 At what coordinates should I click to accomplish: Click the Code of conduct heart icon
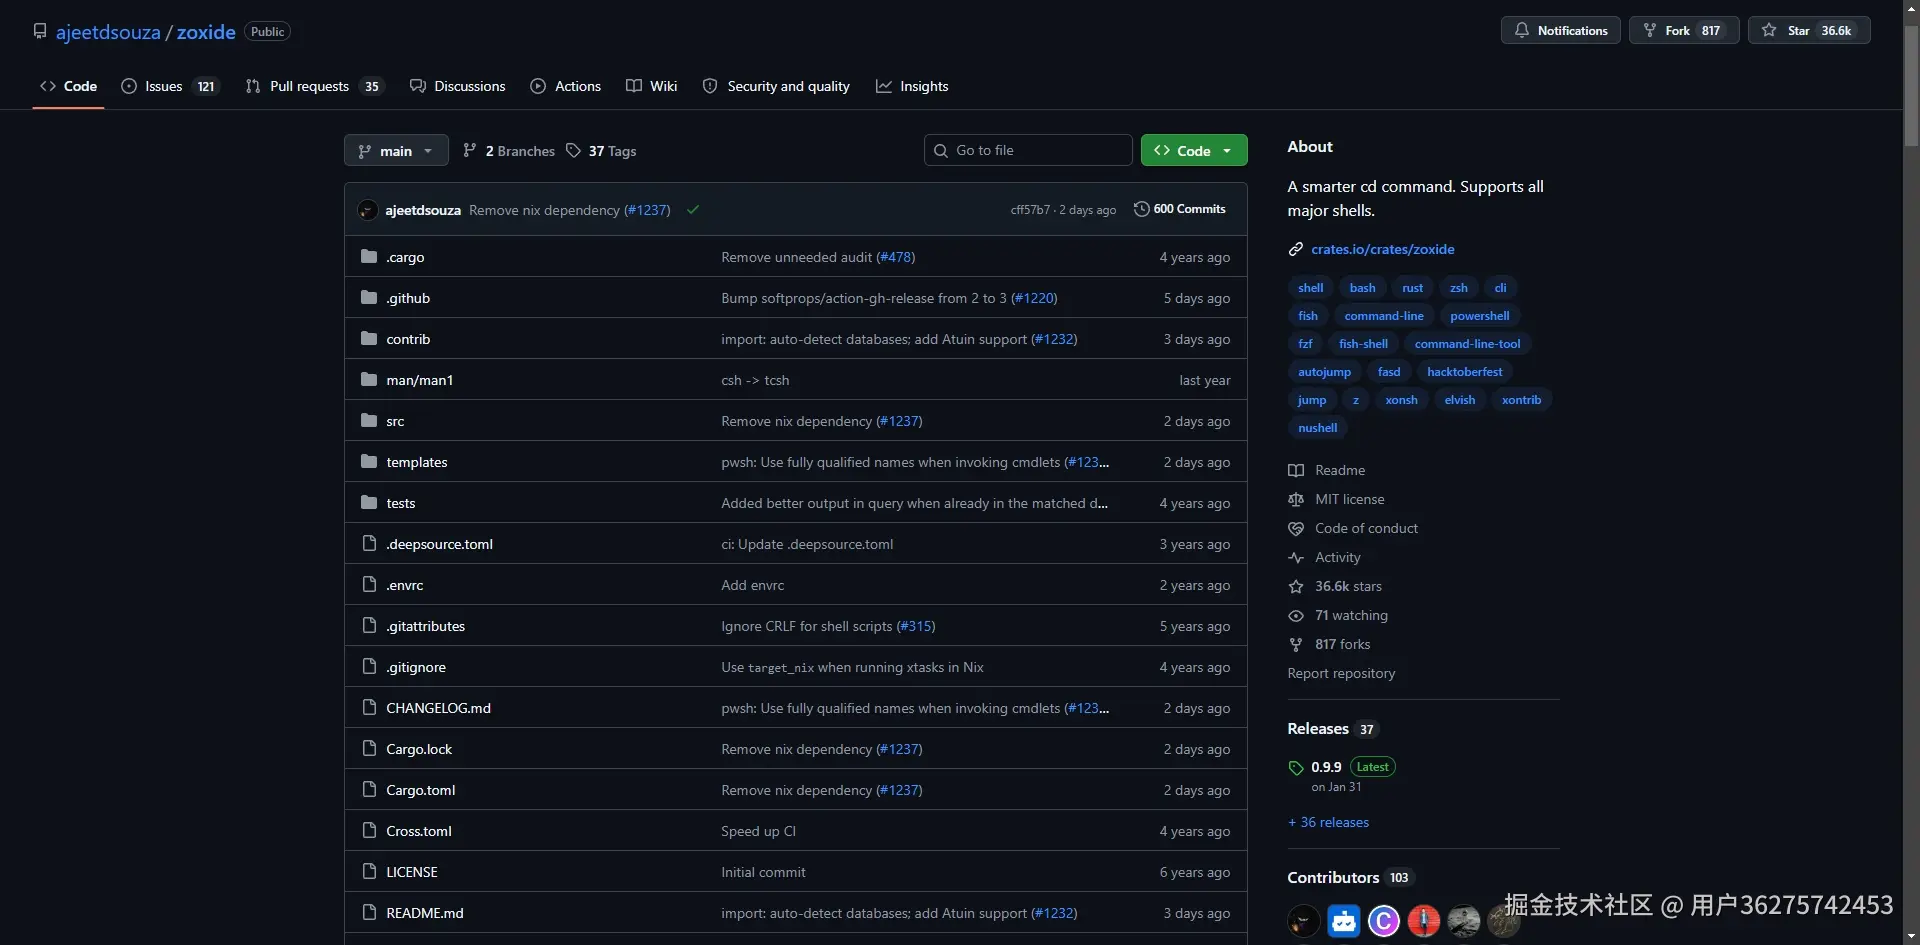(x=1296, y=528)
